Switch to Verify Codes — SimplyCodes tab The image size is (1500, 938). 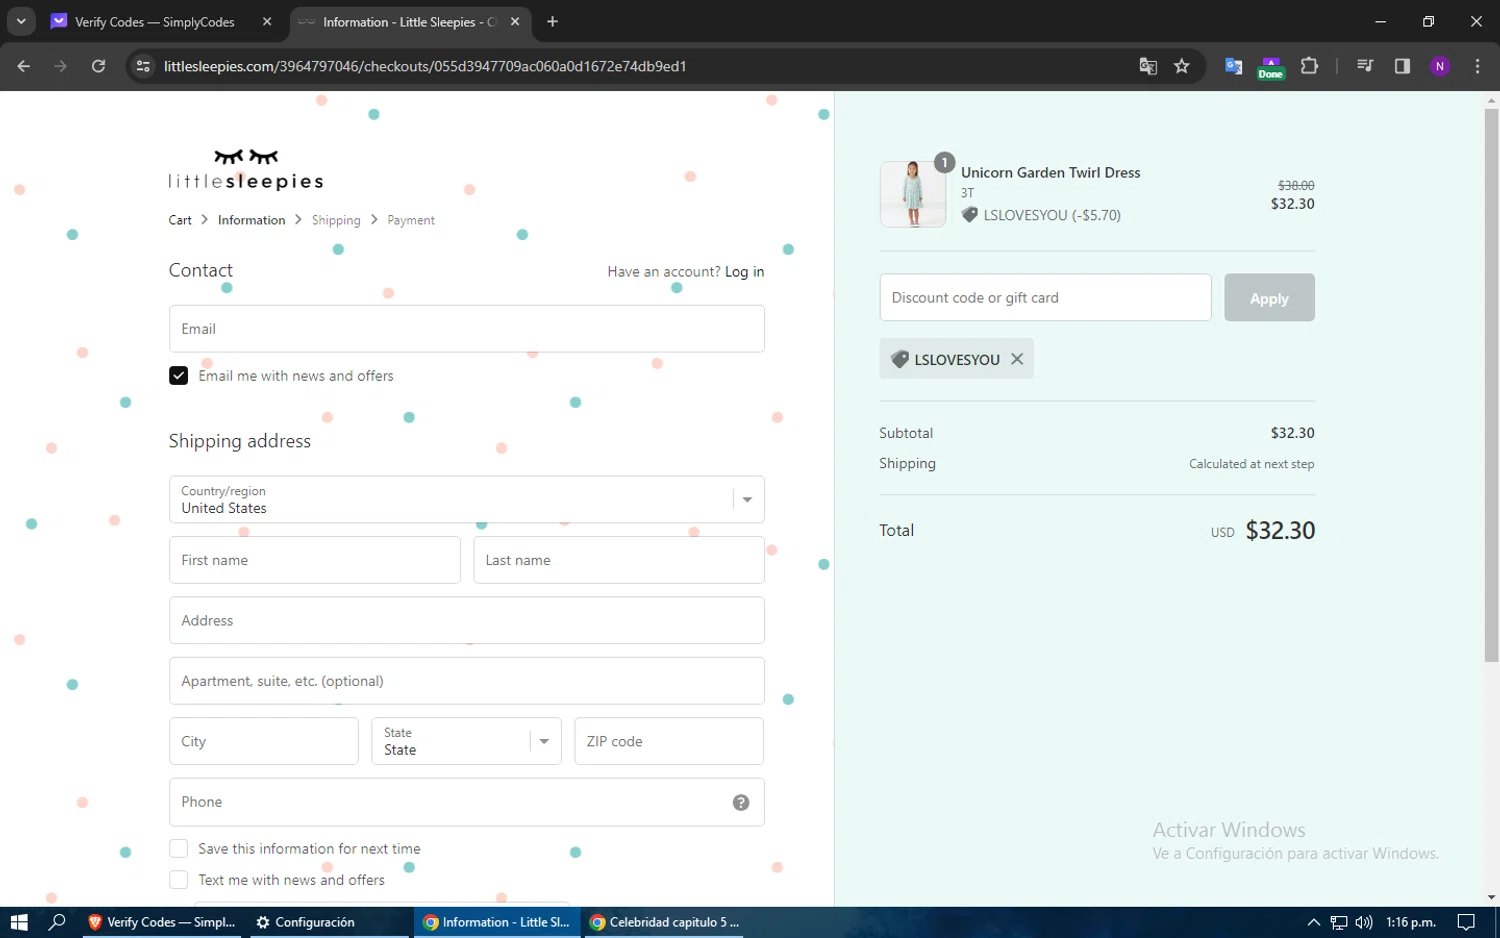coord(155,22)
